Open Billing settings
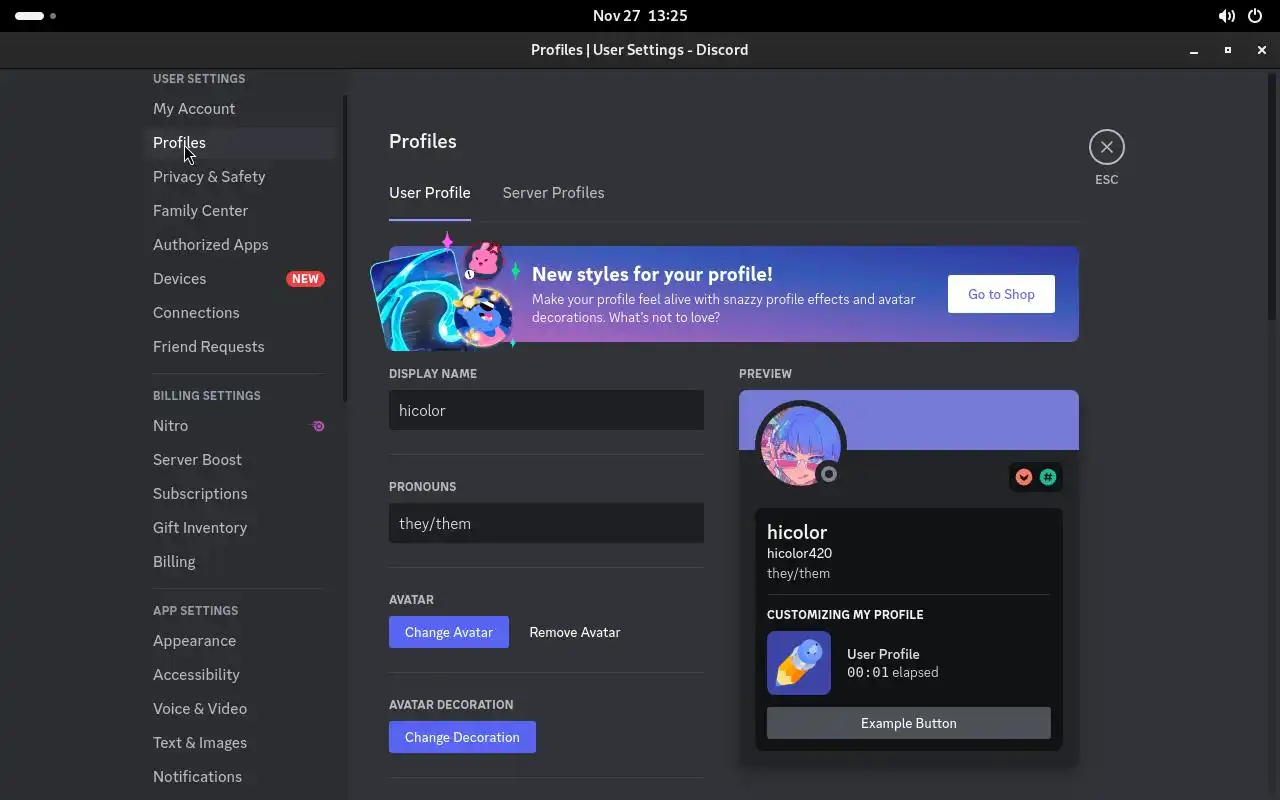1280x800 pixels. (238, 562)
